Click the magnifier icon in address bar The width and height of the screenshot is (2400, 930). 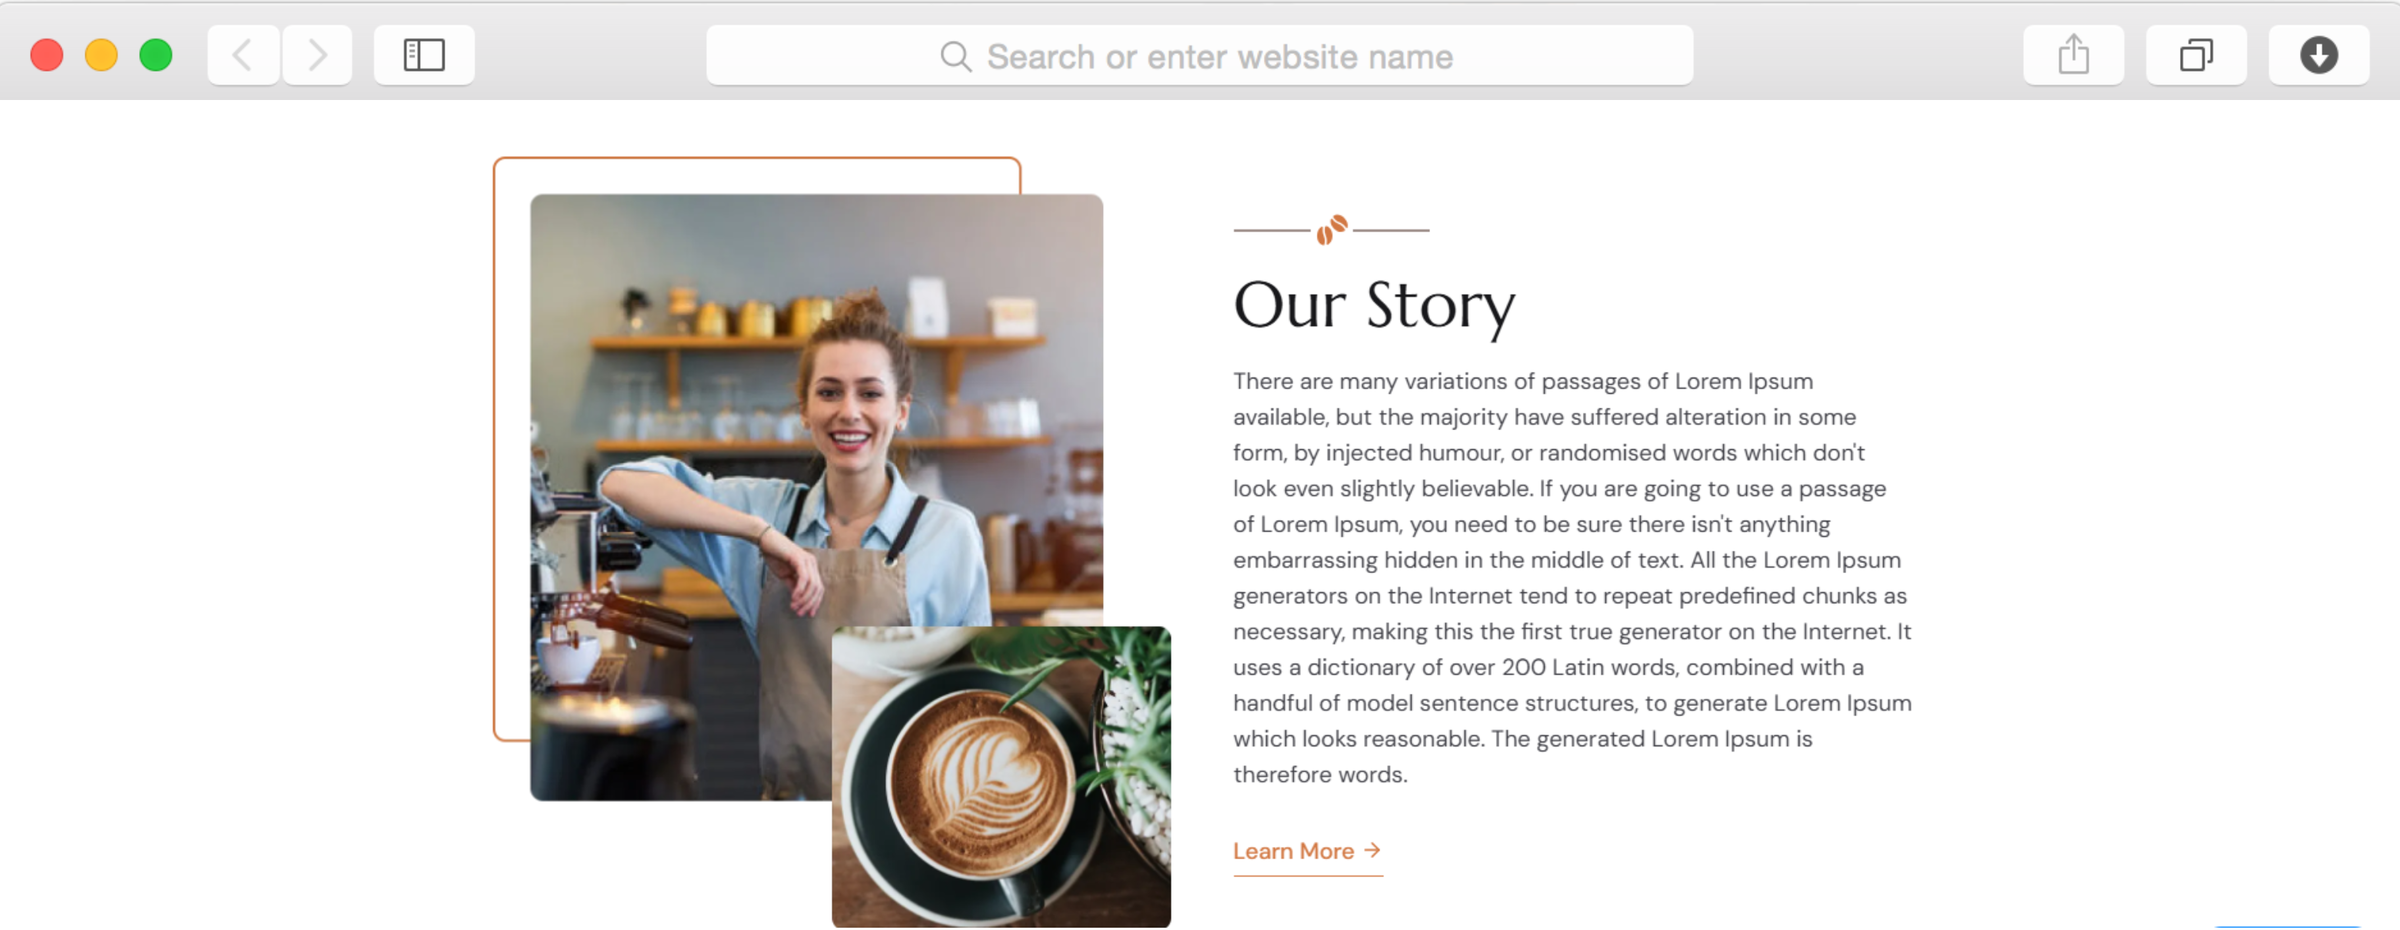point(955,57)
